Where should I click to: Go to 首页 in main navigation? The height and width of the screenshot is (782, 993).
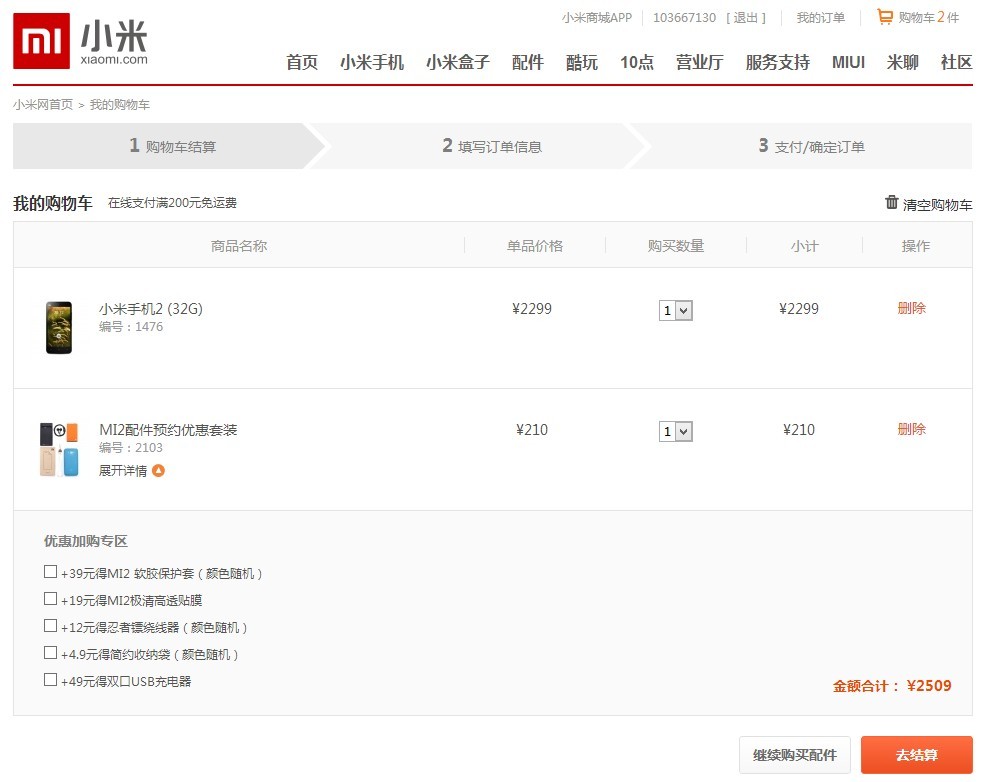(x=301, y=62)
